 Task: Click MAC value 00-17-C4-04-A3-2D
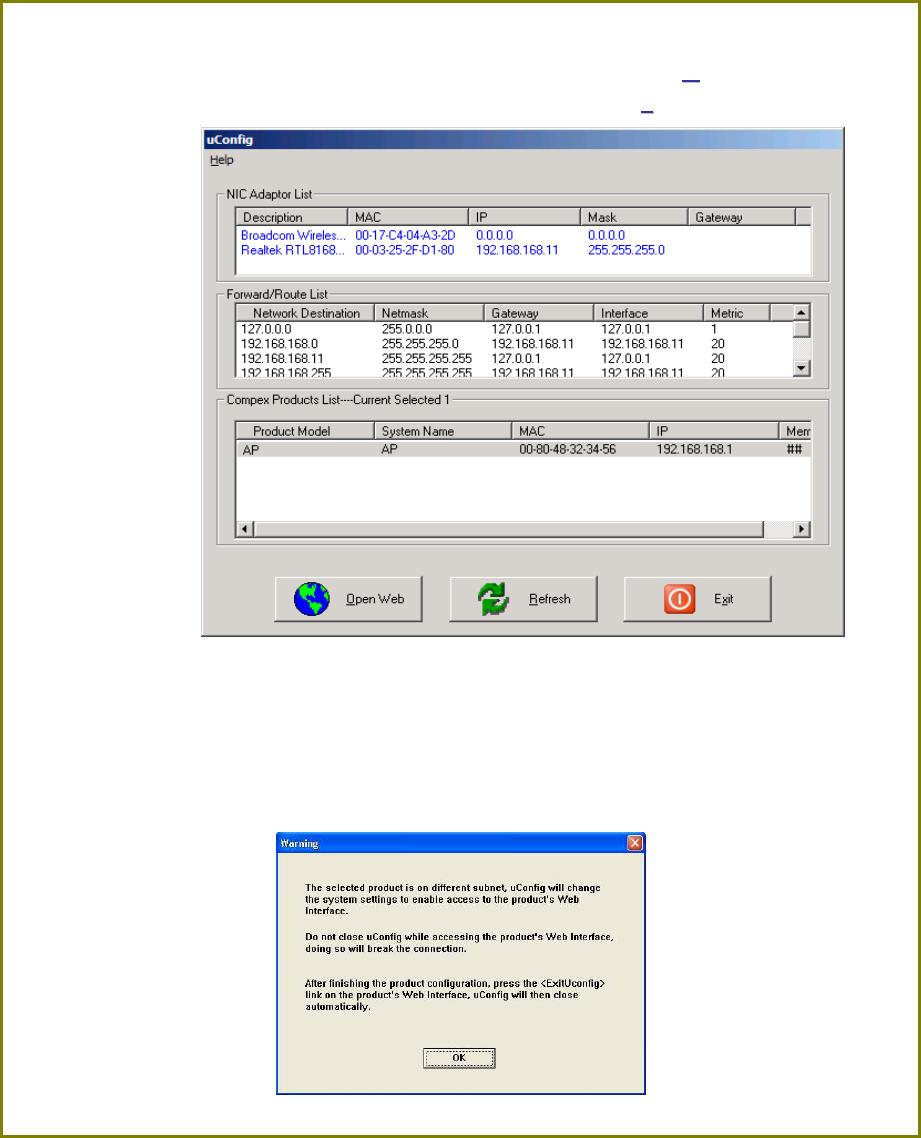pos(405,235)
